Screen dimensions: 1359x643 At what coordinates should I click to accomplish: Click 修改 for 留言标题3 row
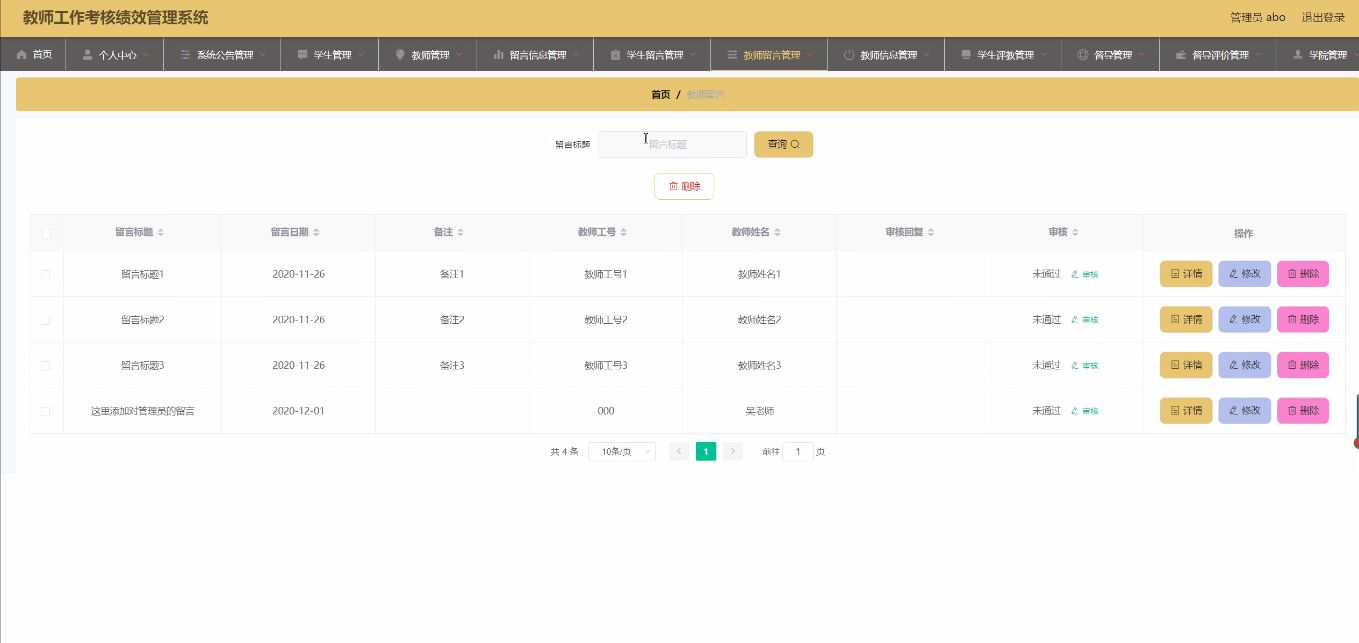tap(1244, 366)
